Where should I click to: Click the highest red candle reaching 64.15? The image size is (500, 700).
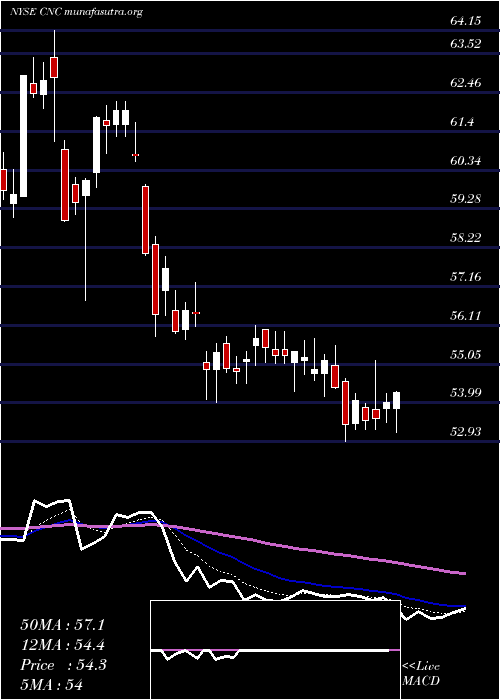tap(54, 67)
